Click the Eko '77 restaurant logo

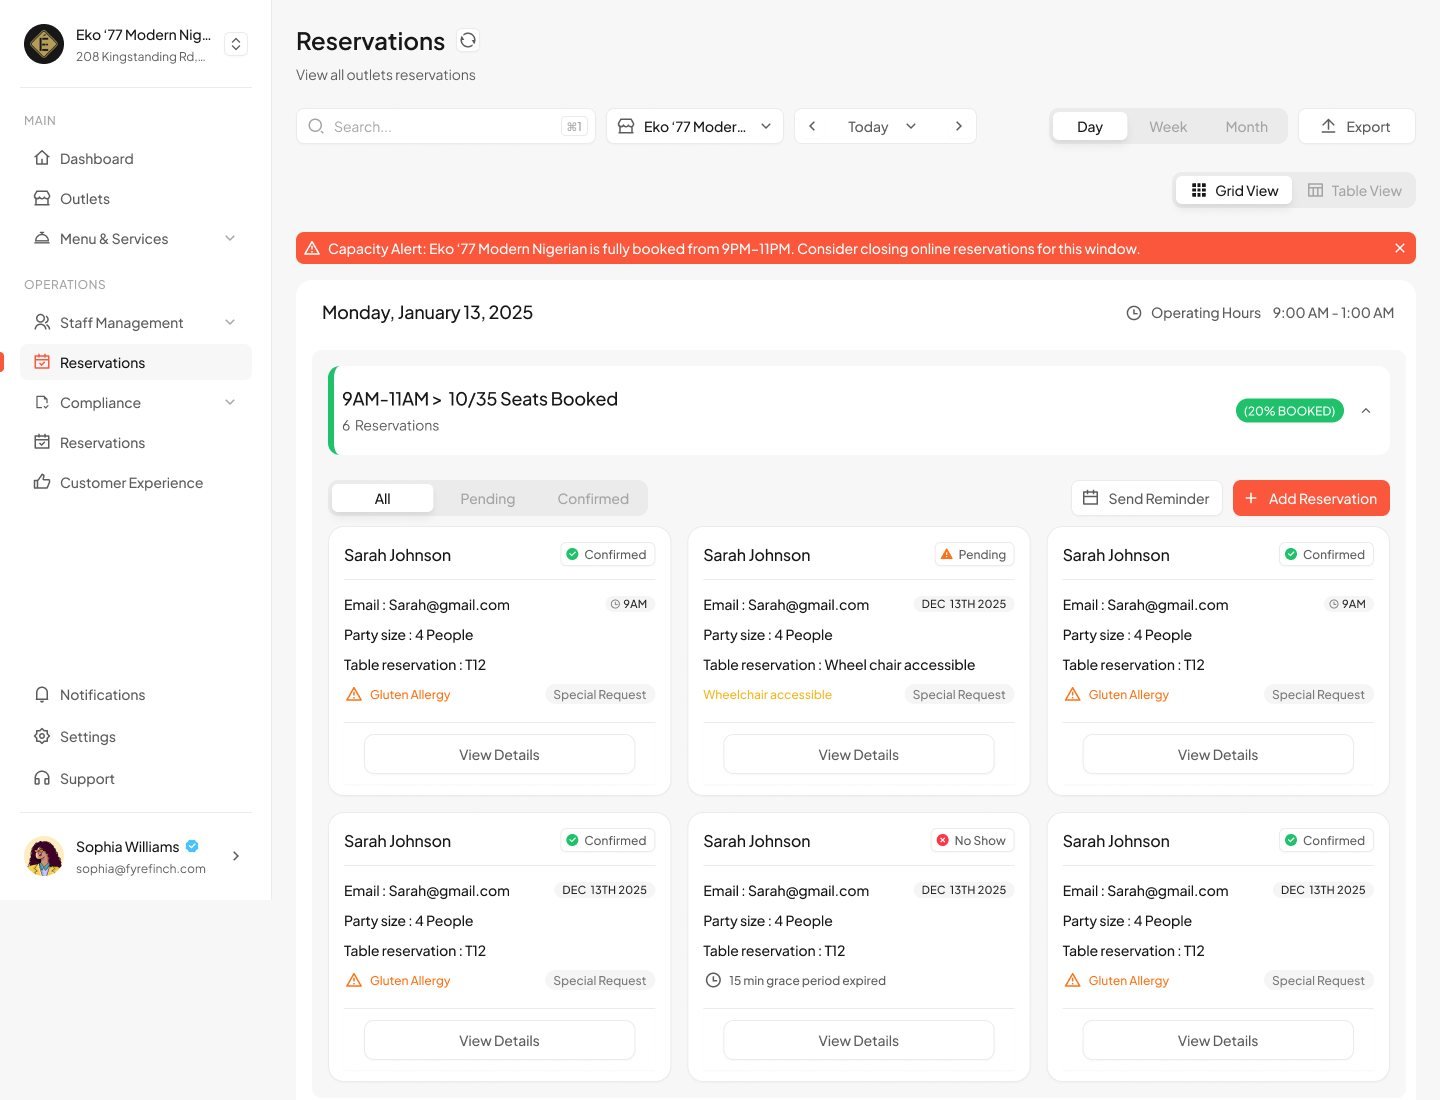pyautogui.click(x=44, y=44)
